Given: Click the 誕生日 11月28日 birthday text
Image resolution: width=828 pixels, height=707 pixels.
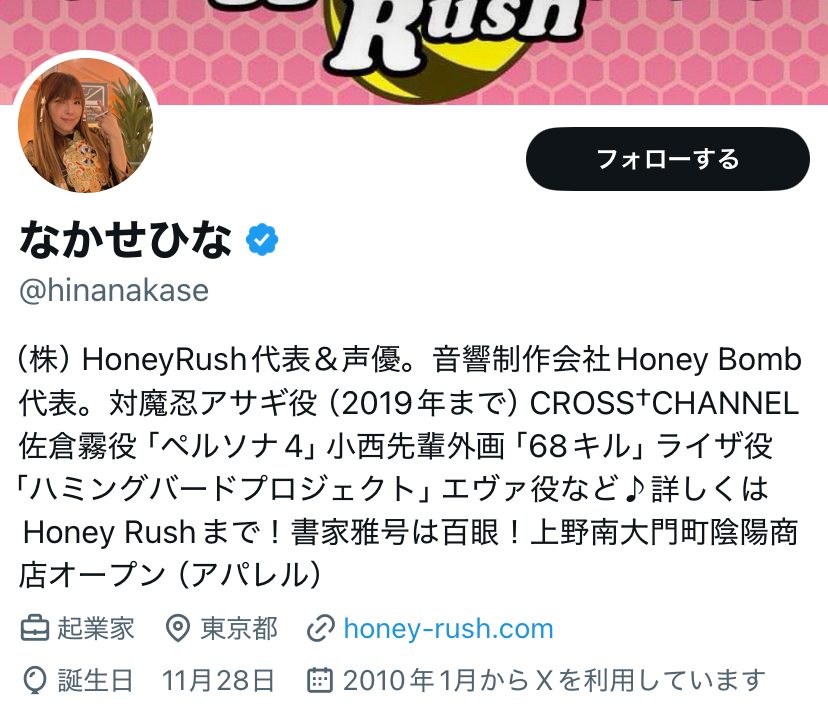Looking at the screenshot, I should 166,680.
